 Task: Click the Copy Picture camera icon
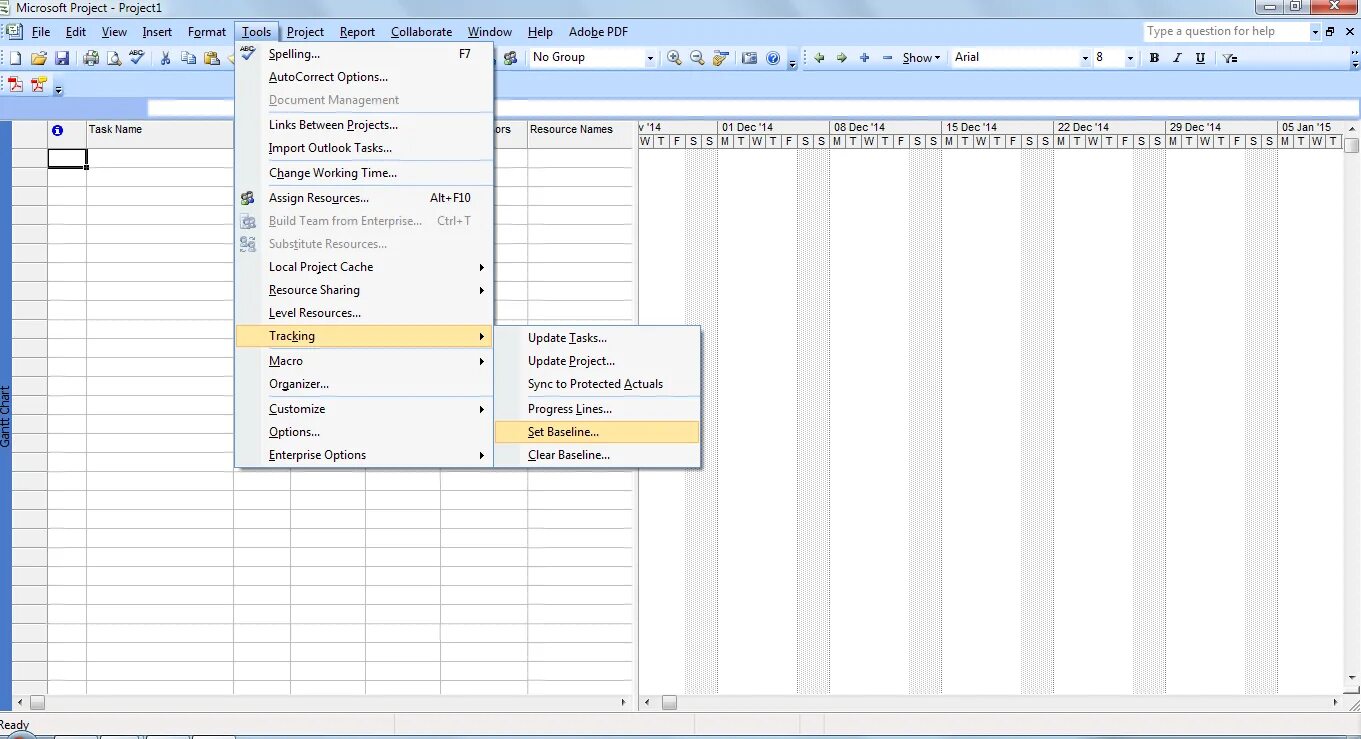750,58
